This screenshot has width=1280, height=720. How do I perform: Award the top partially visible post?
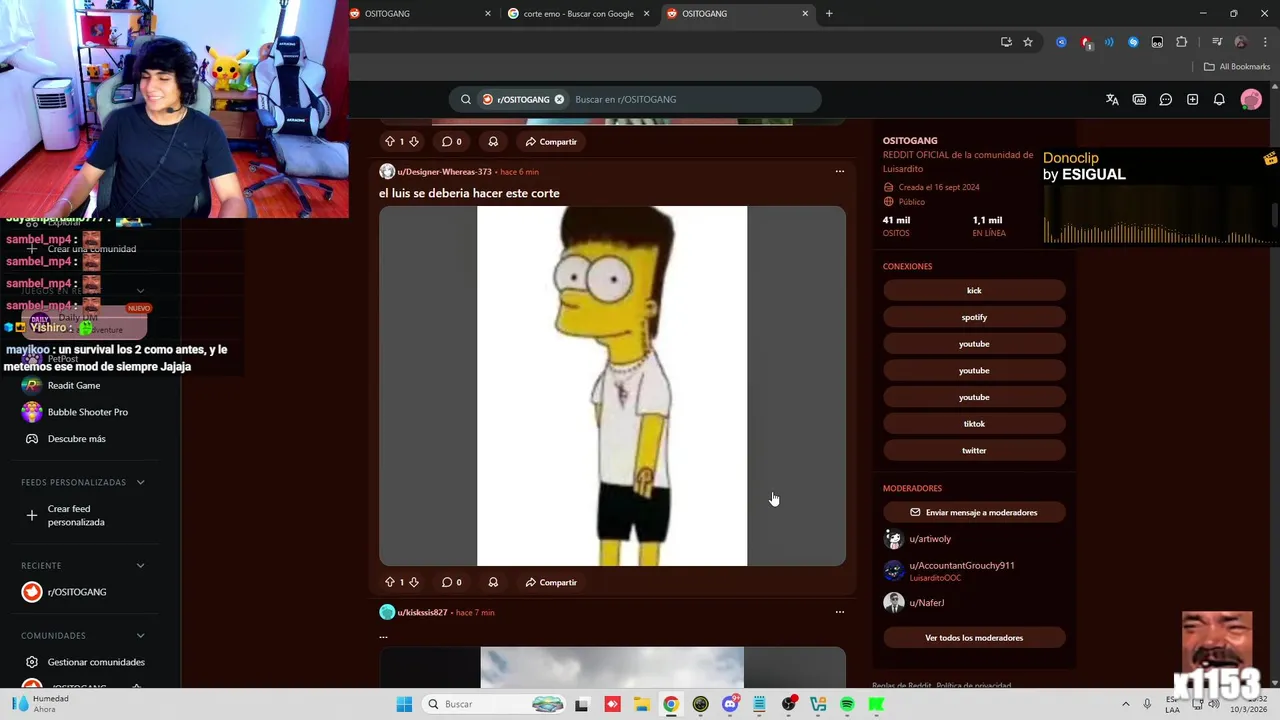(493, 142)
